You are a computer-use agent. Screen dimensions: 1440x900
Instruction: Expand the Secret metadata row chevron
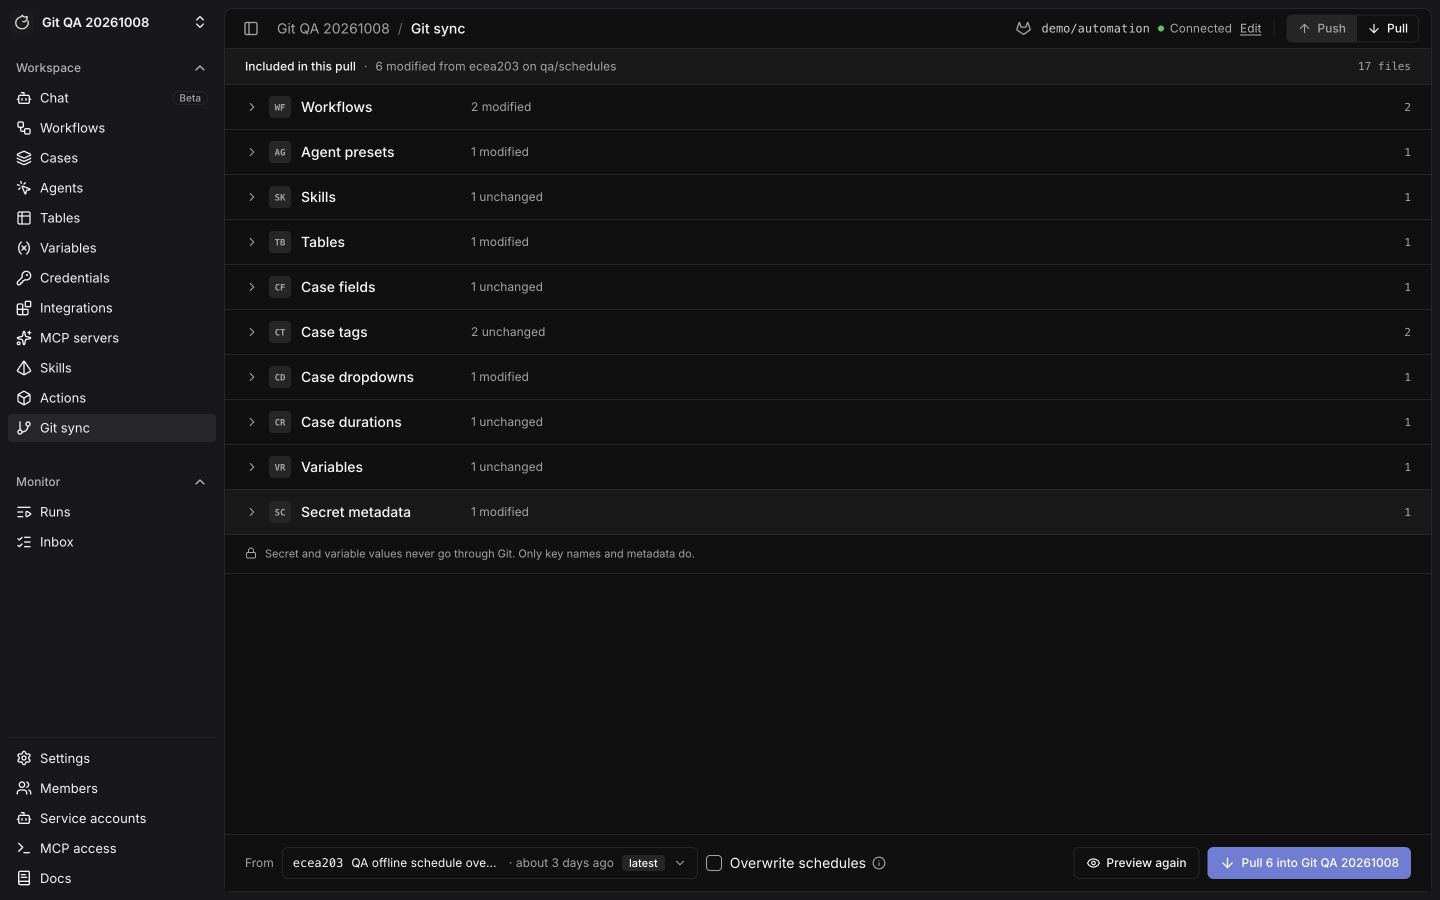[x=252, y=512]
